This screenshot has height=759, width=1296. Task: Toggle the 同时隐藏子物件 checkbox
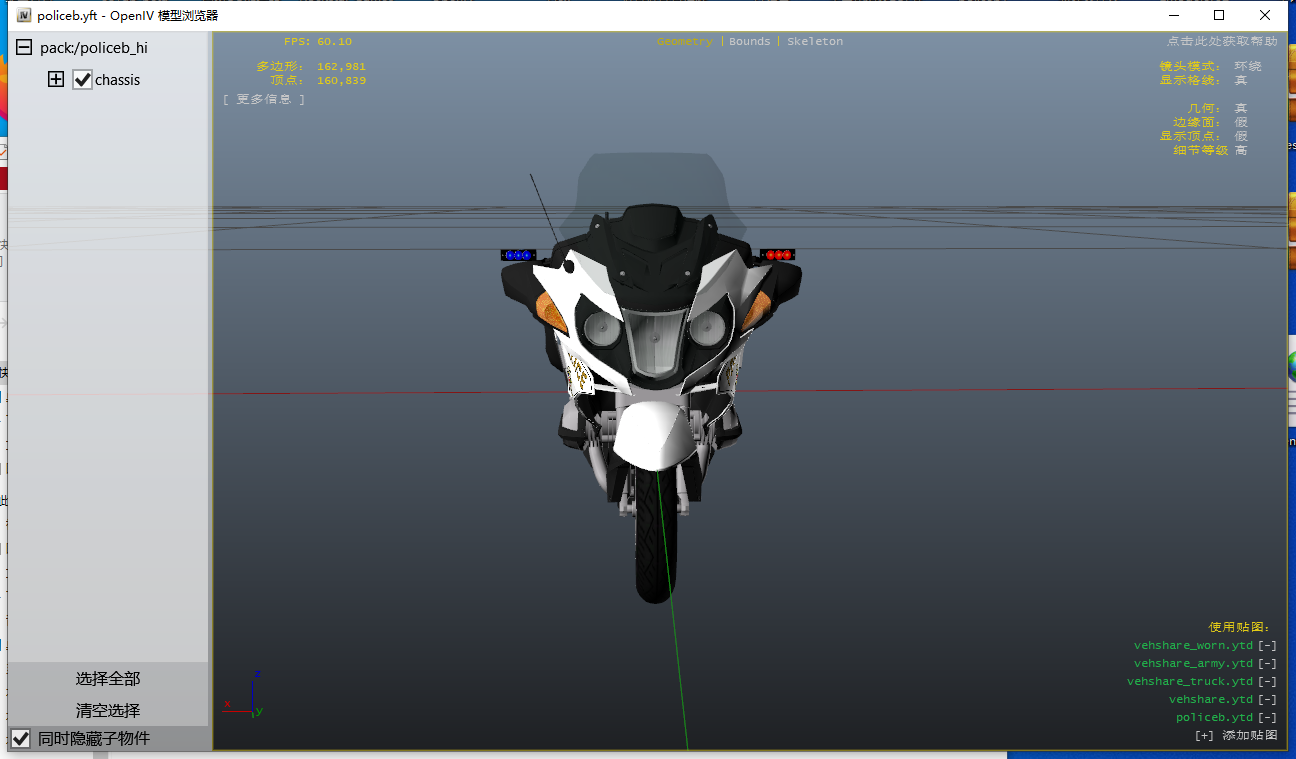tap(21, 739)
